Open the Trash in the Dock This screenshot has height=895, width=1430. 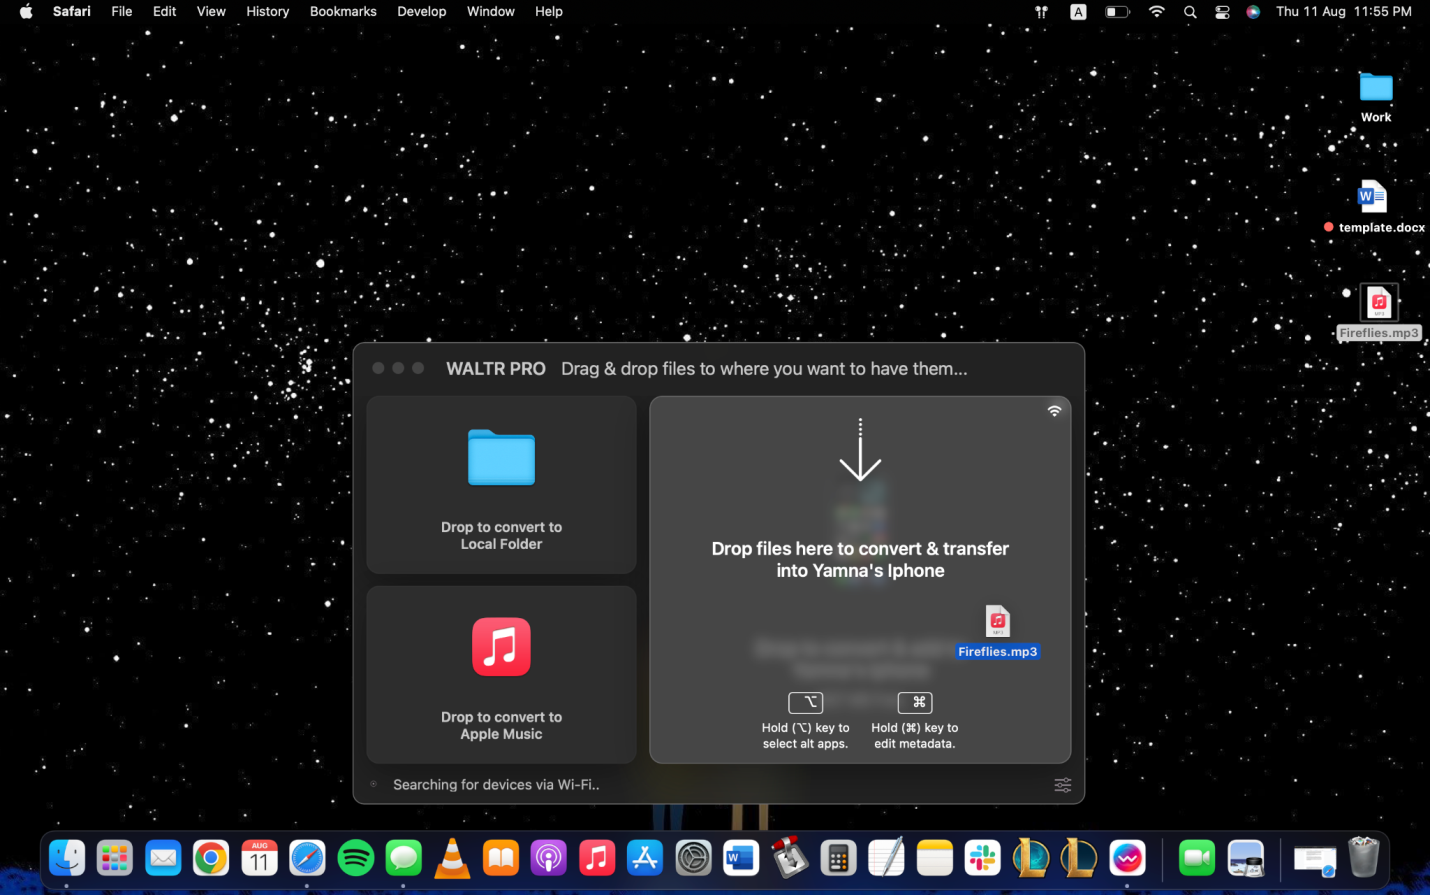(1364, 858)
